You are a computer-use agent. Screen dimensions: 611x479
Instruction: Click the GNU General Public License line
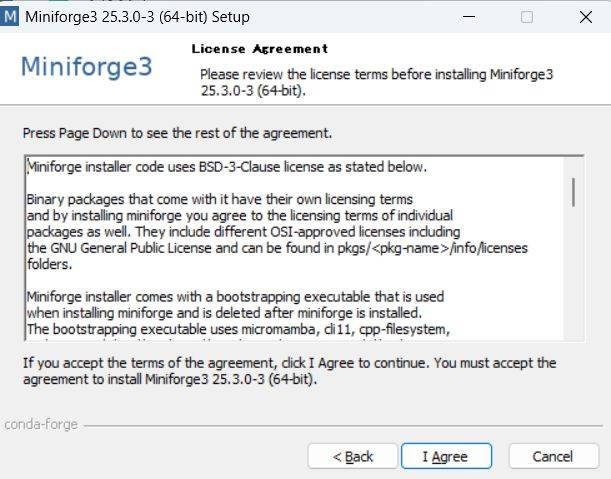point(277,248)
